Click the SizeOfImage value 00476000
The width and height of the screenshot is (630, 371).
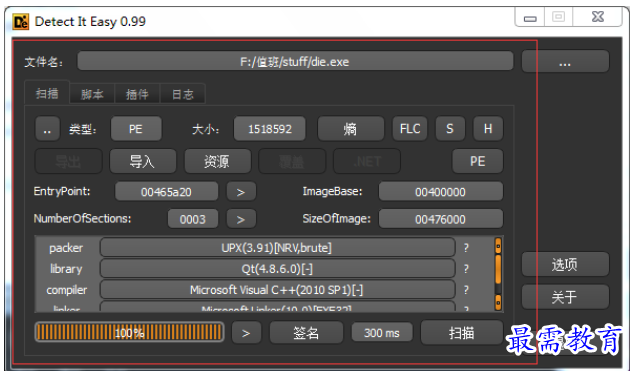pos(440,219)
